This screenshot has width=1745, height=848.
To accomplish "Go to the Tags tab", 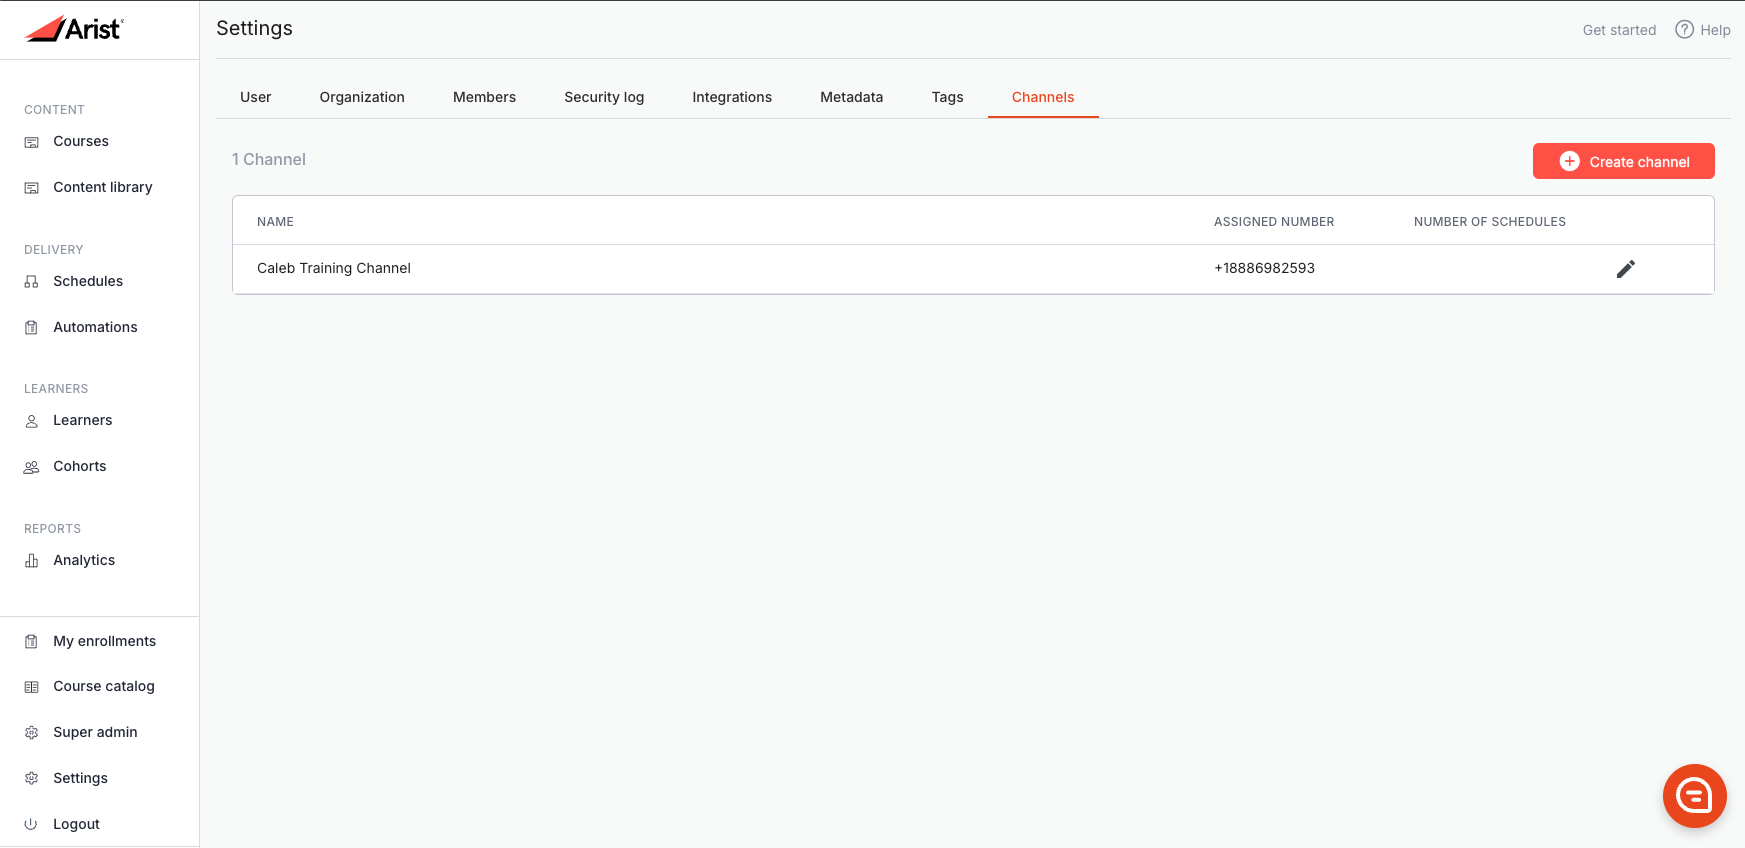I will 948,97.
